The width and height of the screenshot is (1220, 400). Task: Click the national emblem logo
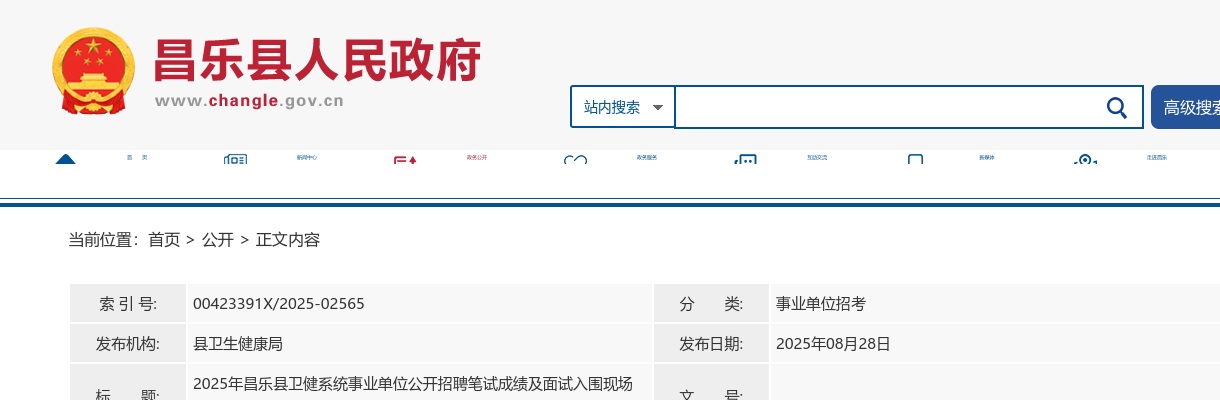[92, 72]
